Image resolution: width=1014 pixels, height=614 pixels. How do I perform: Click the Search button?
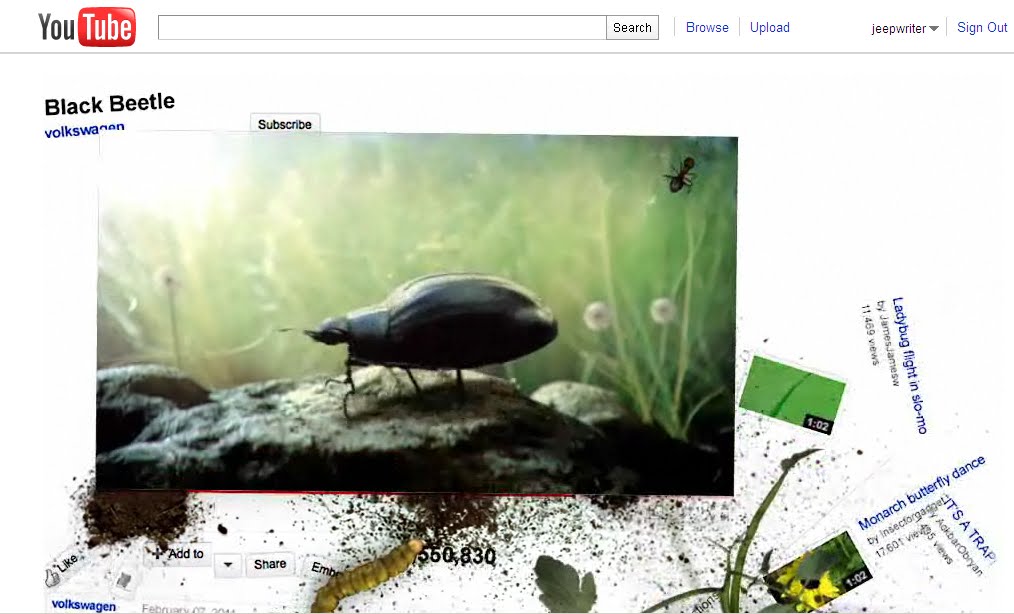[x=632, y=27]
